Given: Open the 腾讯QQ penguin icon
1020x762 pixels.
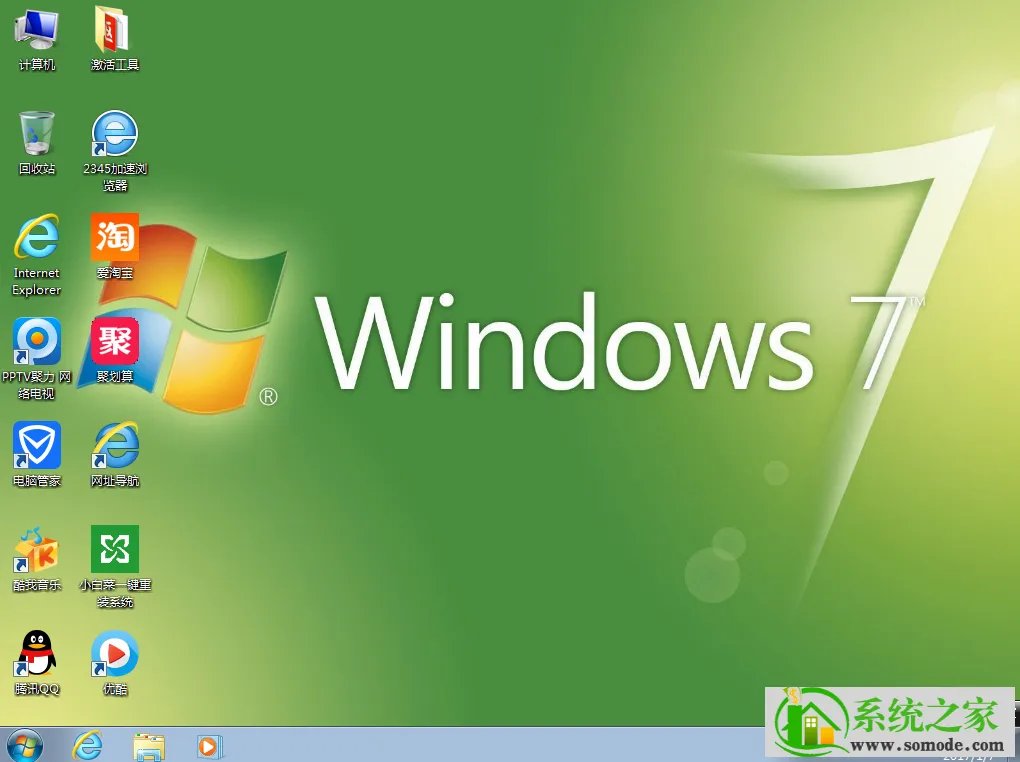Looking at the screenshot, I should pyautogui.click(x=37, y=654).
